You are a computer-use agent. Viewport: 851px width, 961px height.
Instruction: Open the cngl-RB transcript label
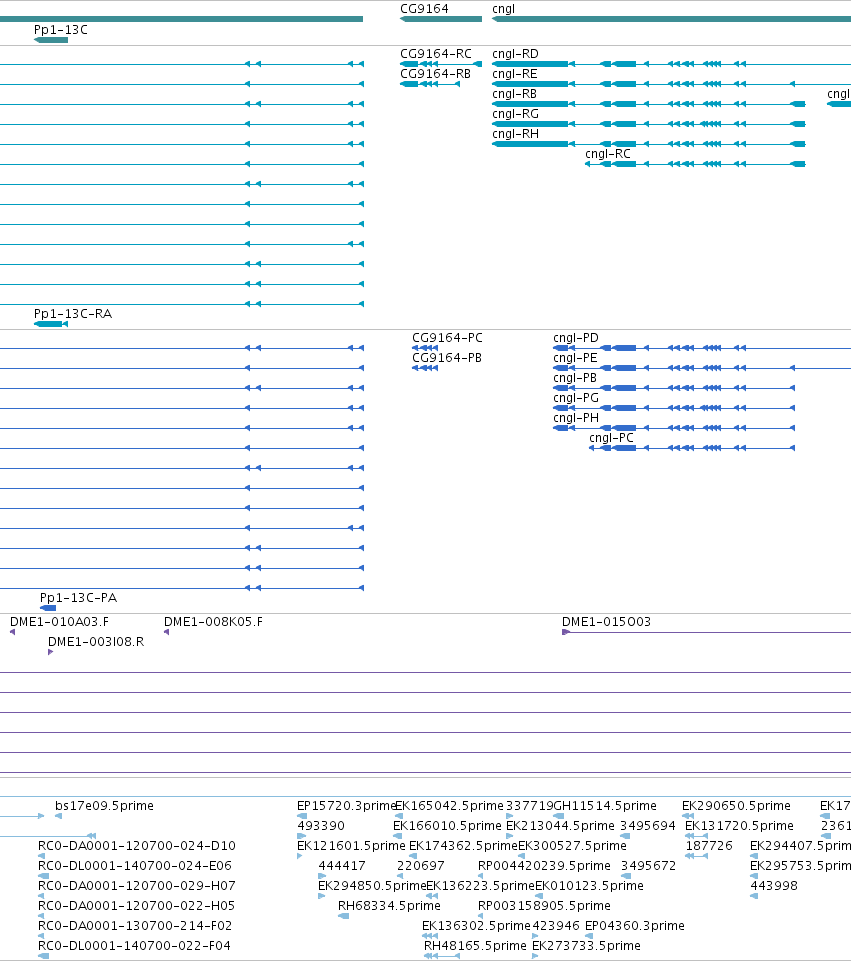514,94
